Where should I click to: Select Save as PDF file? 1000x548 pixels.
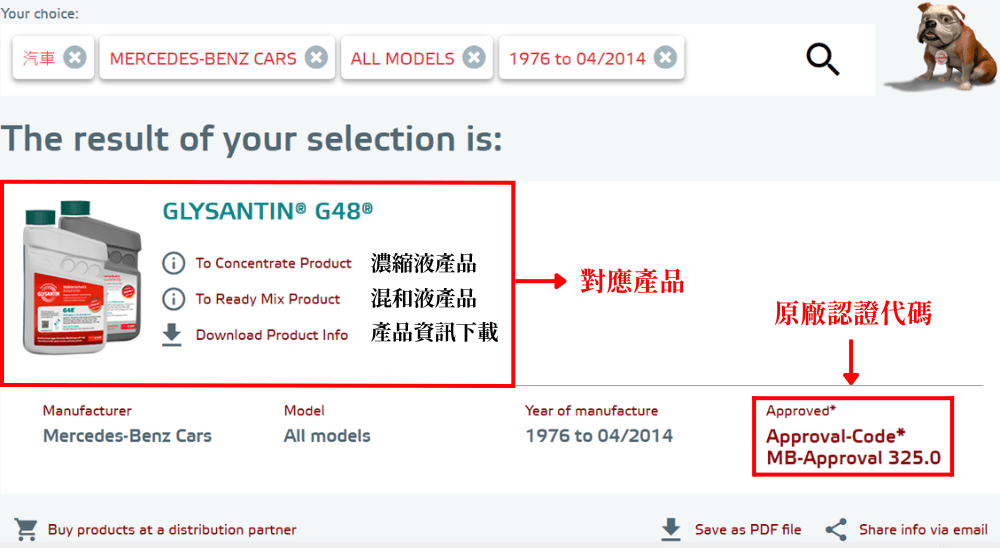pos(748,529)
